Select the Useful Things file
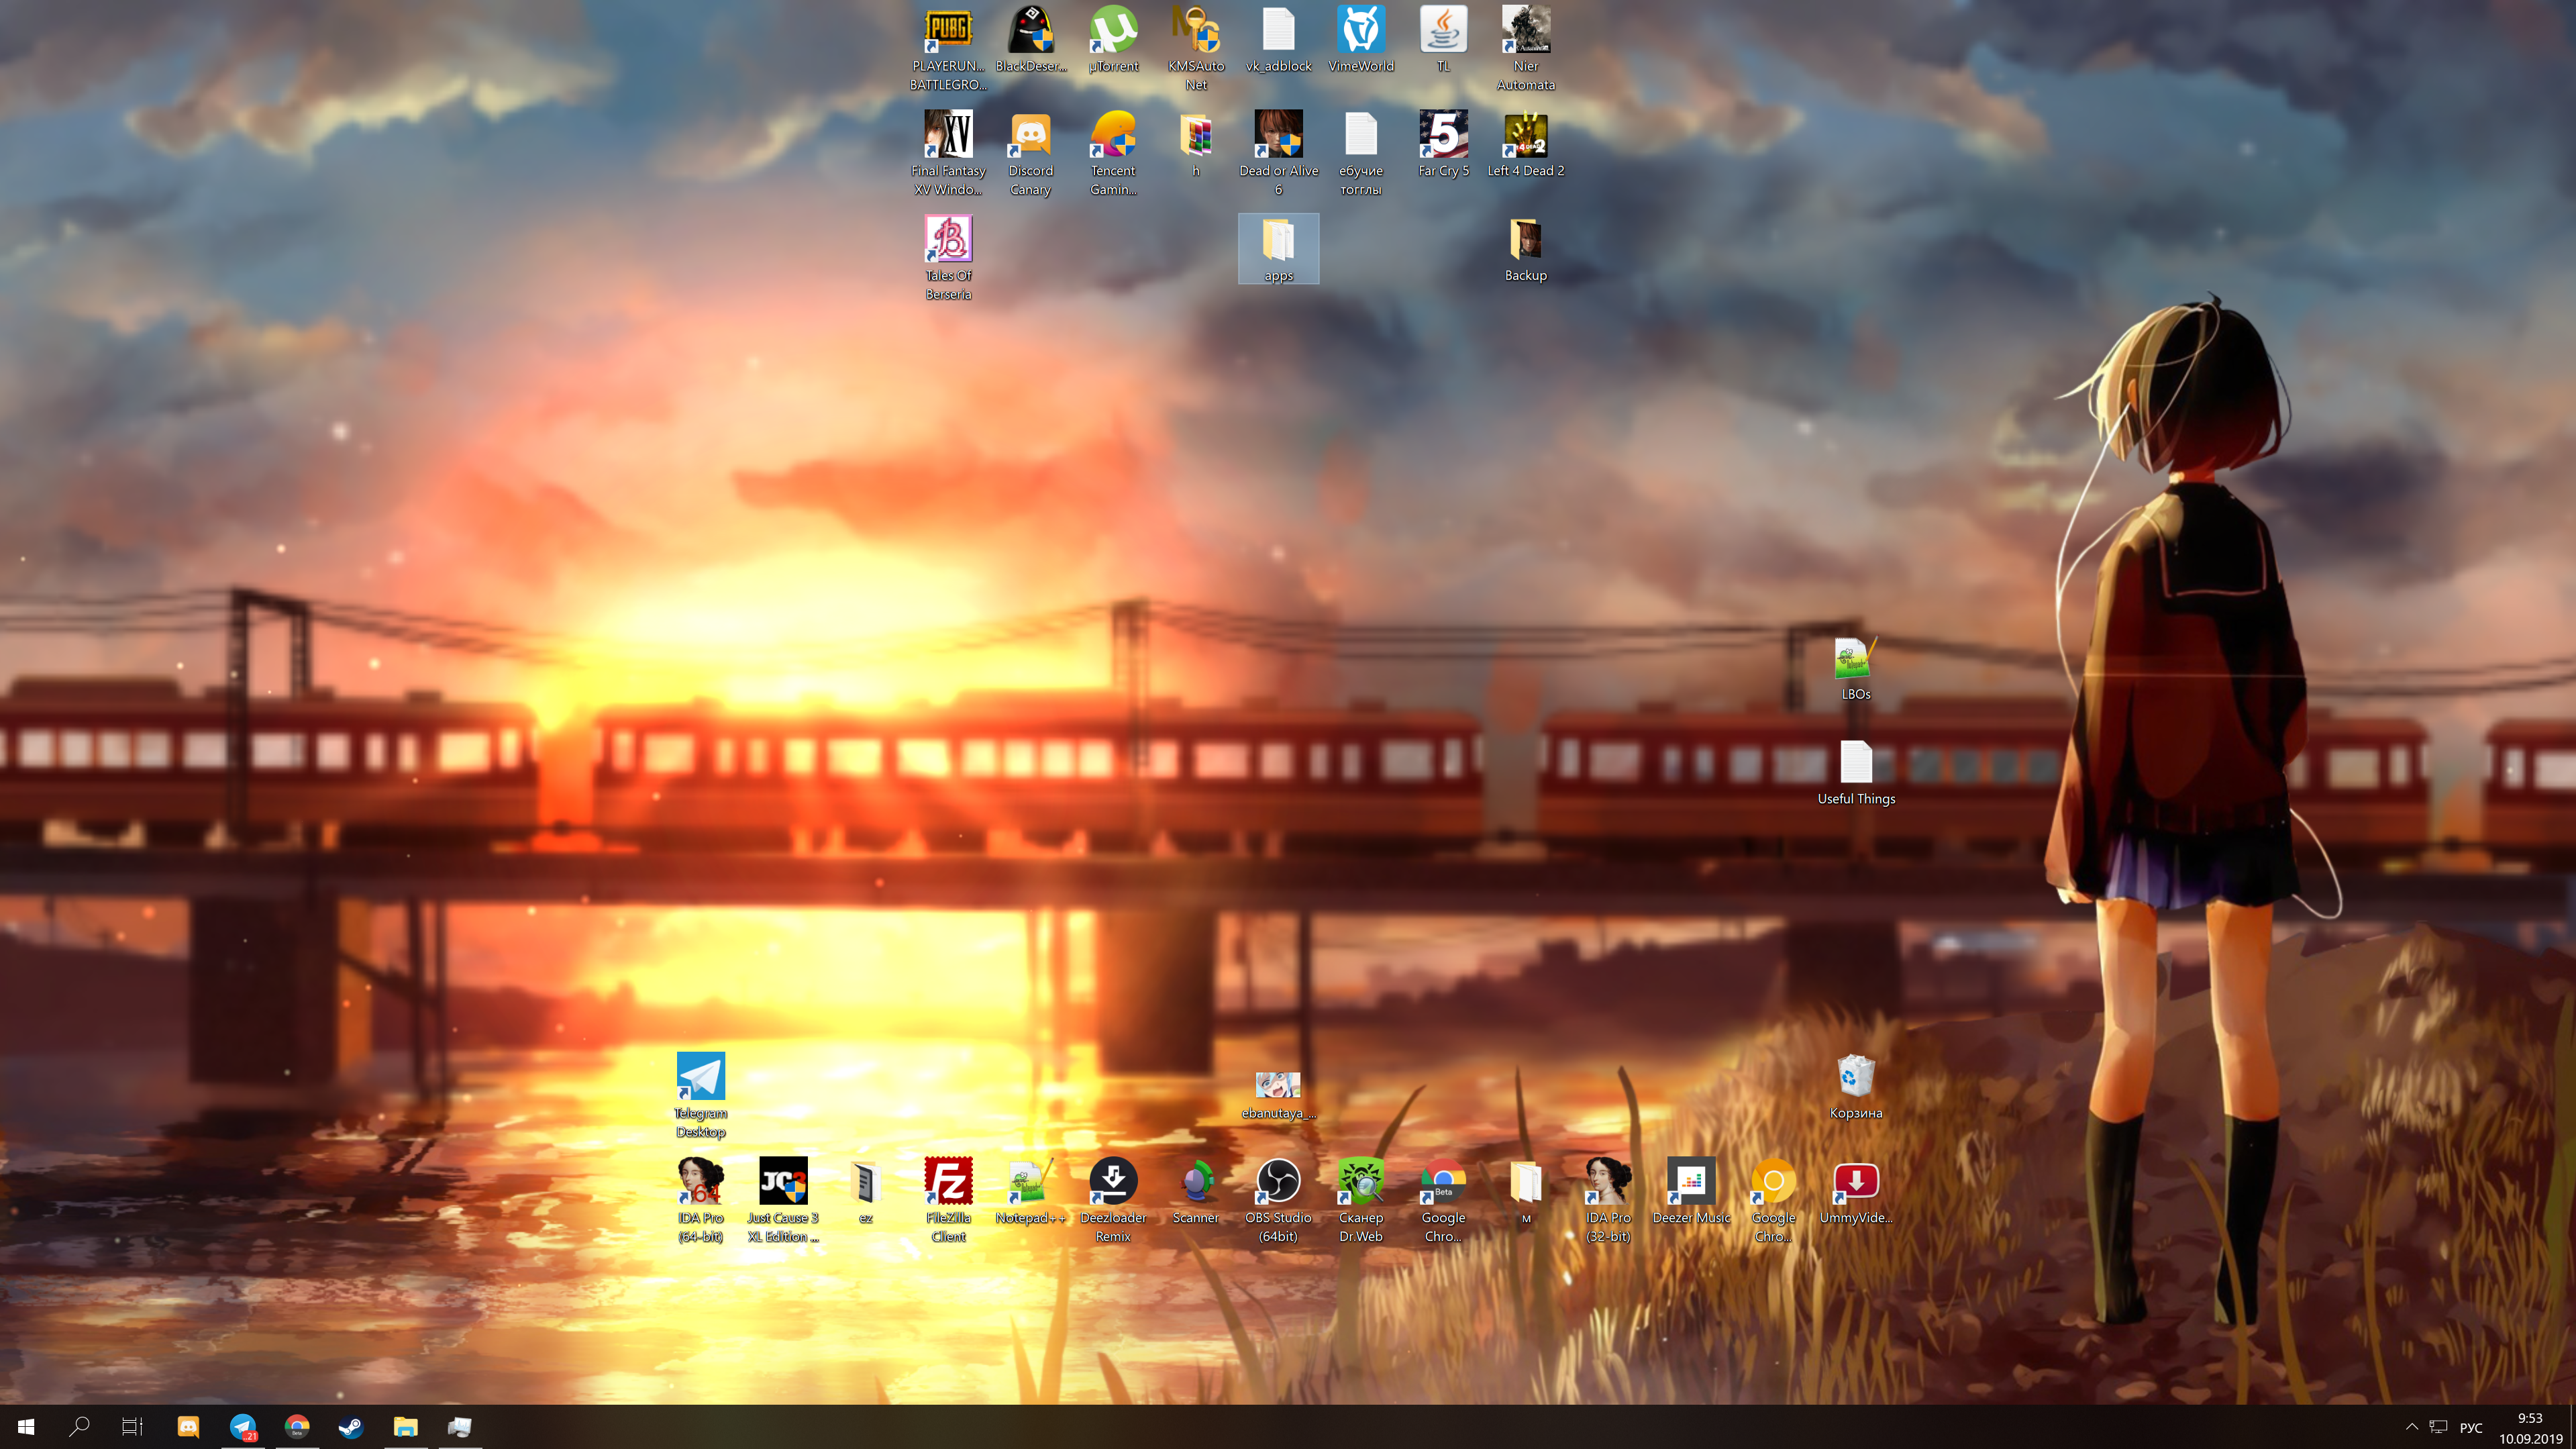 click(x=1856, y=773)
